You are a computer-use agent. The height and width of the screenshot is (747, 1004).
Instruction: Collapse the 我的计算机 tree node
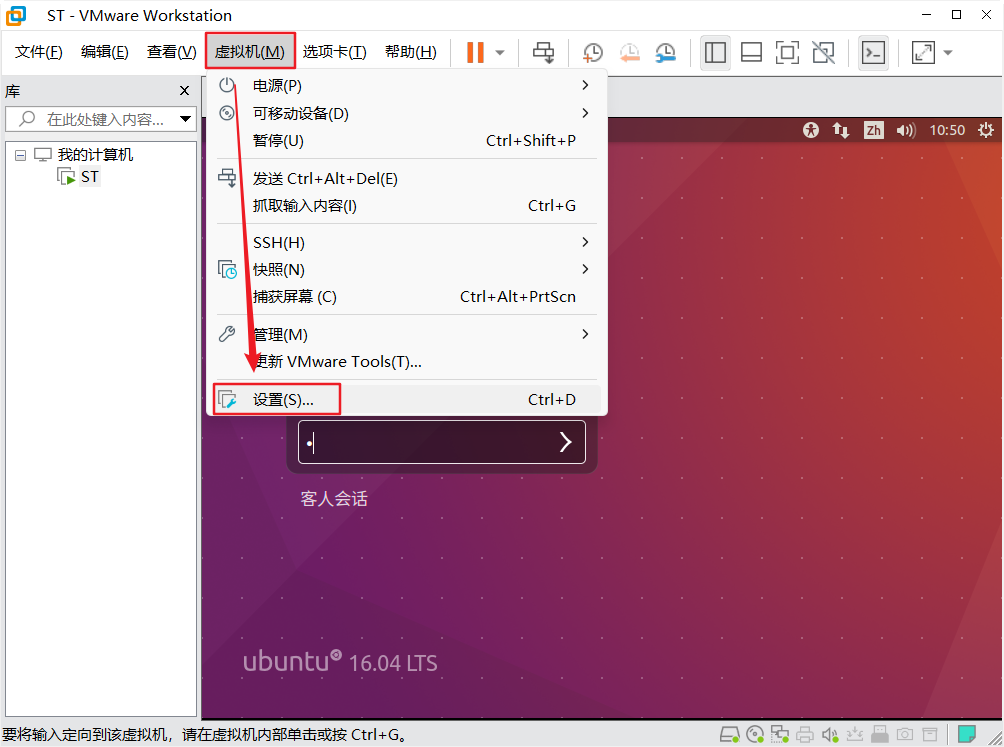(20, 155)
